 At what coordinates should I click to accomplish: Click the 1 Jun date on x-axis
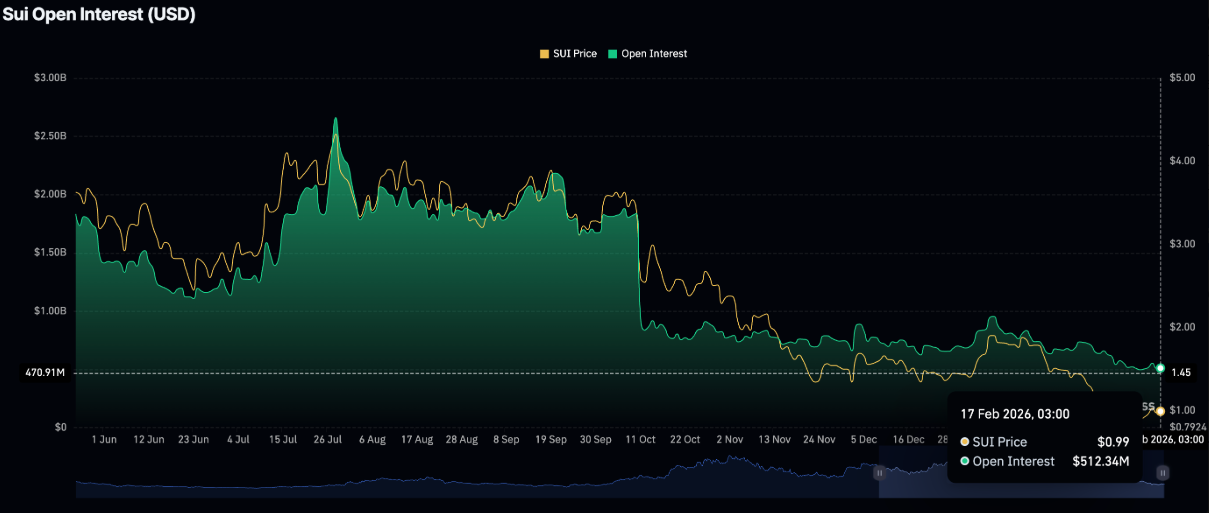(x=103, y=439)
